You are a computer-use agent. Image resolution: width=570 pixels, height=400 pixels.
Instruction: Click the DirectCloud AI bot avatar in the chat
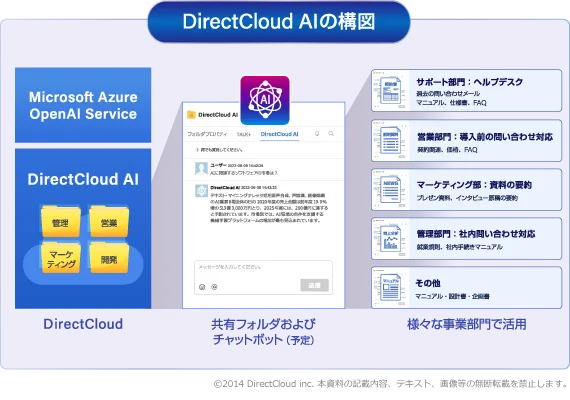click(x=201, y=191)
